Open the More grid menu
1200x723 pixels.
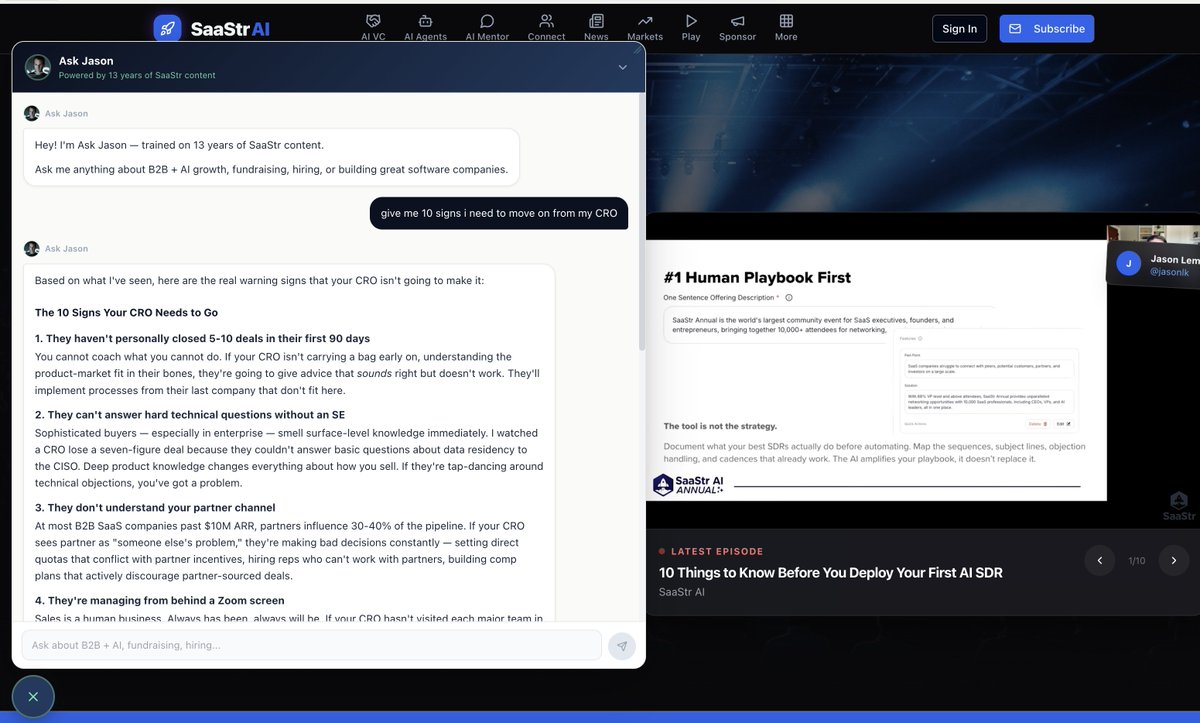pos(786,21)
